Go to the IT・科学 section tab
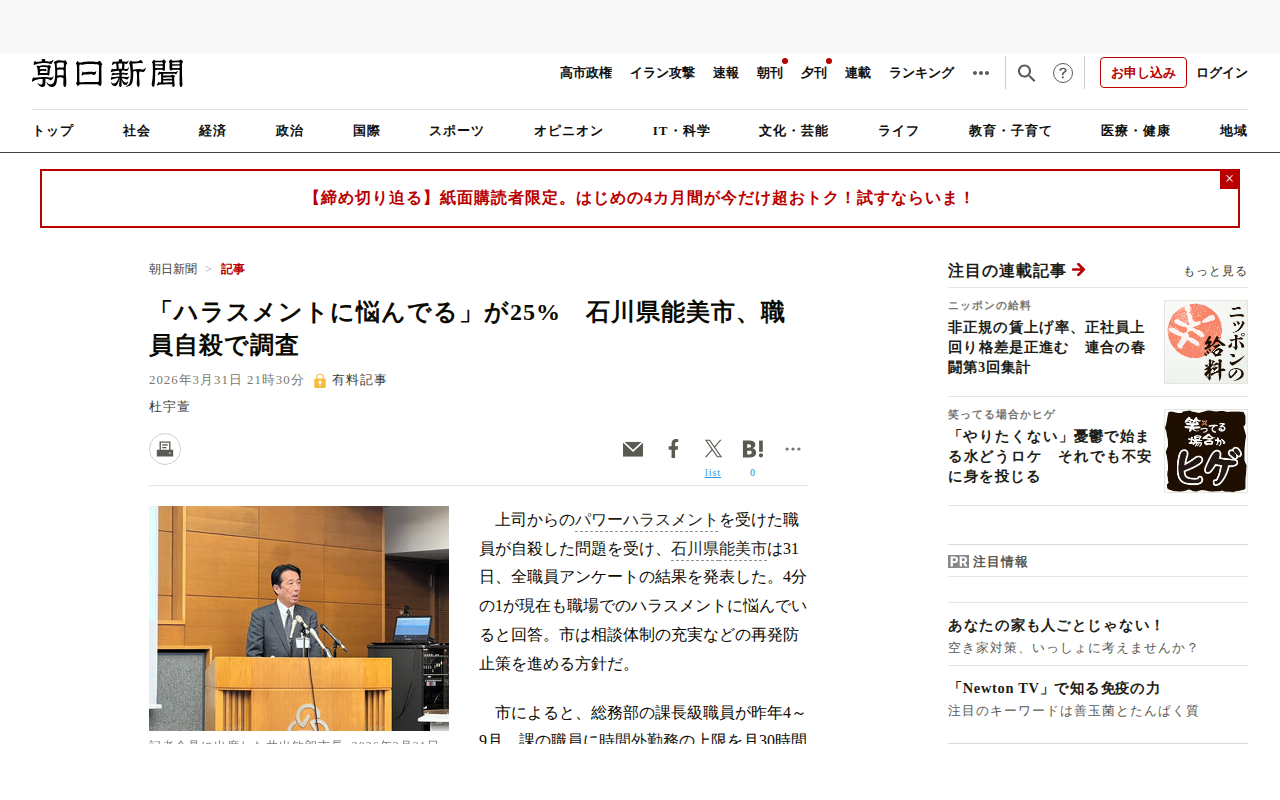 682,131
